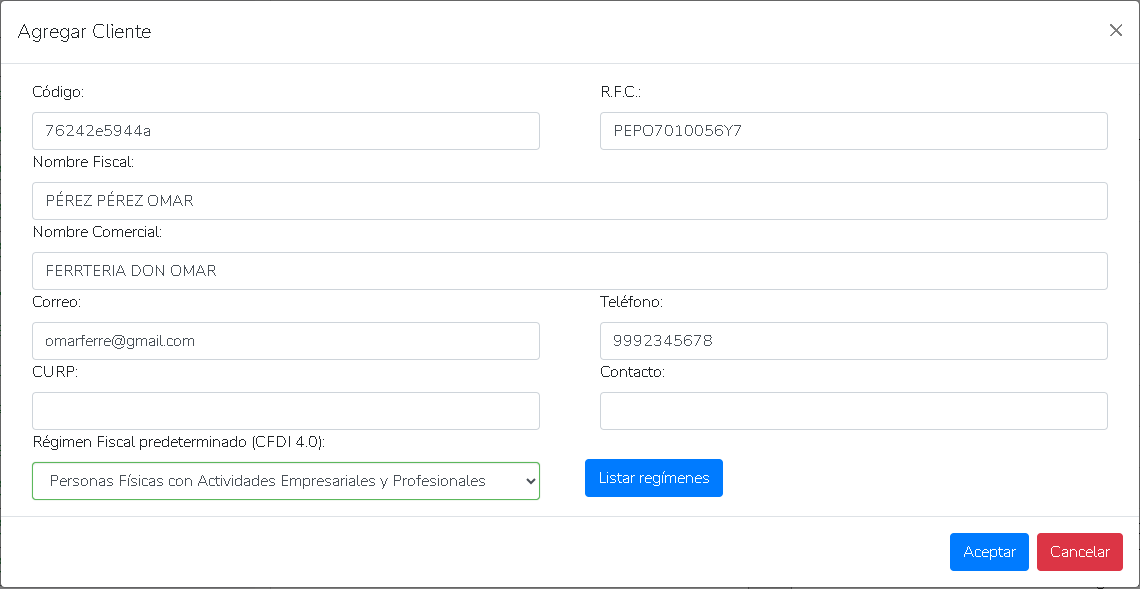Viewport: 1140px width, 589px height.
Task: Click the "Código:" label text
Action: pos(58,92)
